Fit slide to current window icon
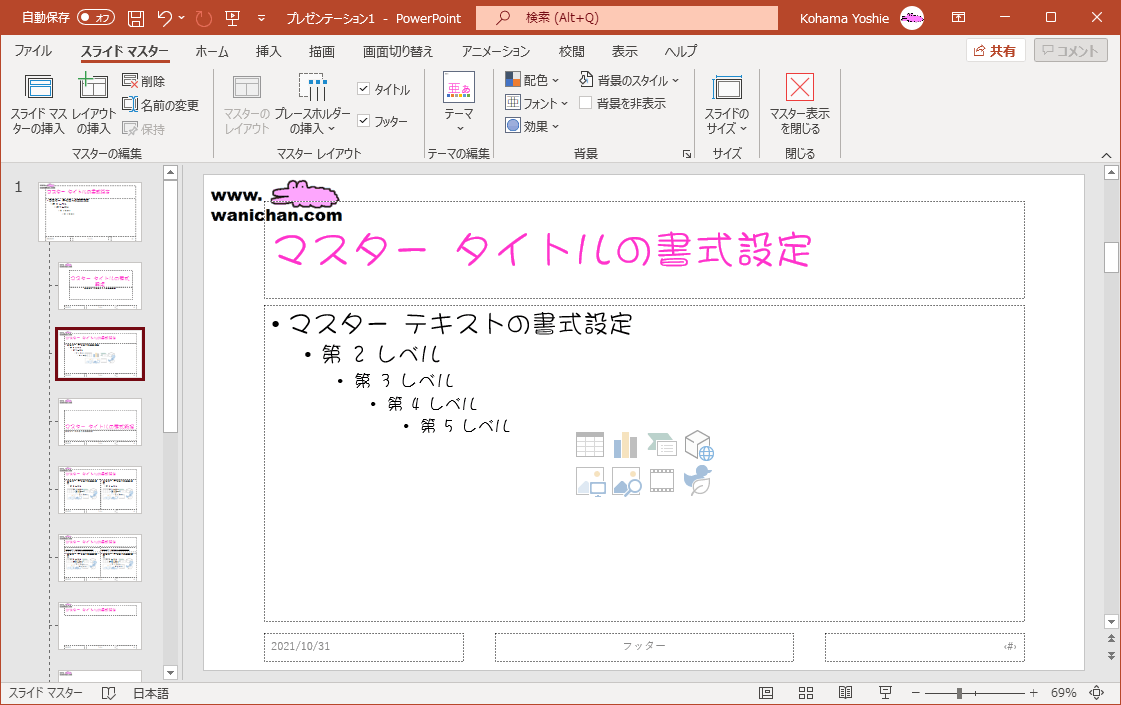 (x=1097, y=692)
